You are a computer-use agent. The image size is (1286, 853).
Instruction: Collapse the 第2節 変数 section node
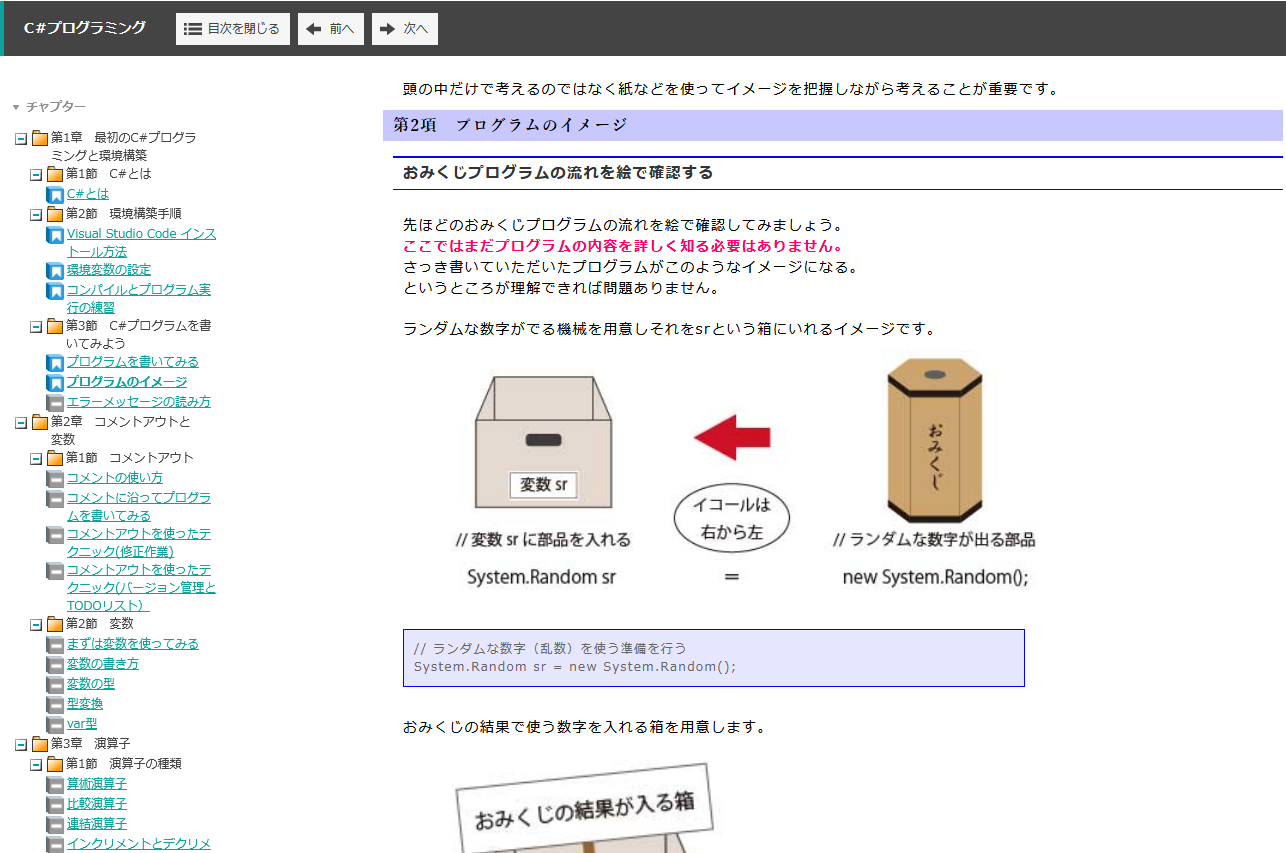click(36, 624)
